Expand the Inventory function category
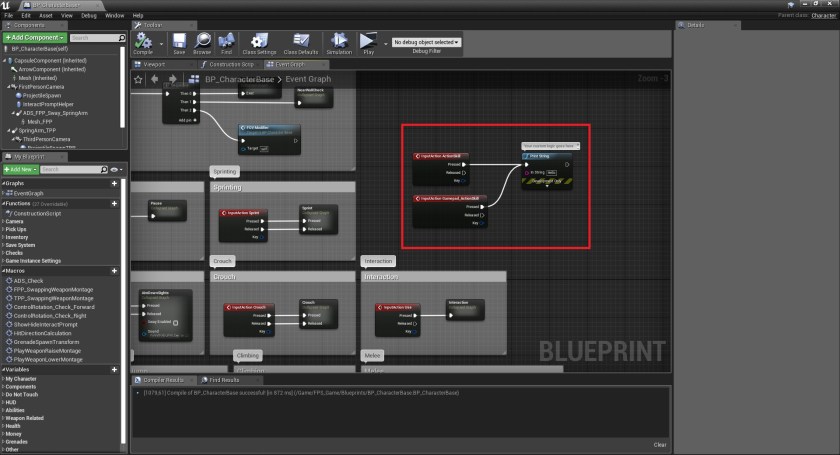 3,237
